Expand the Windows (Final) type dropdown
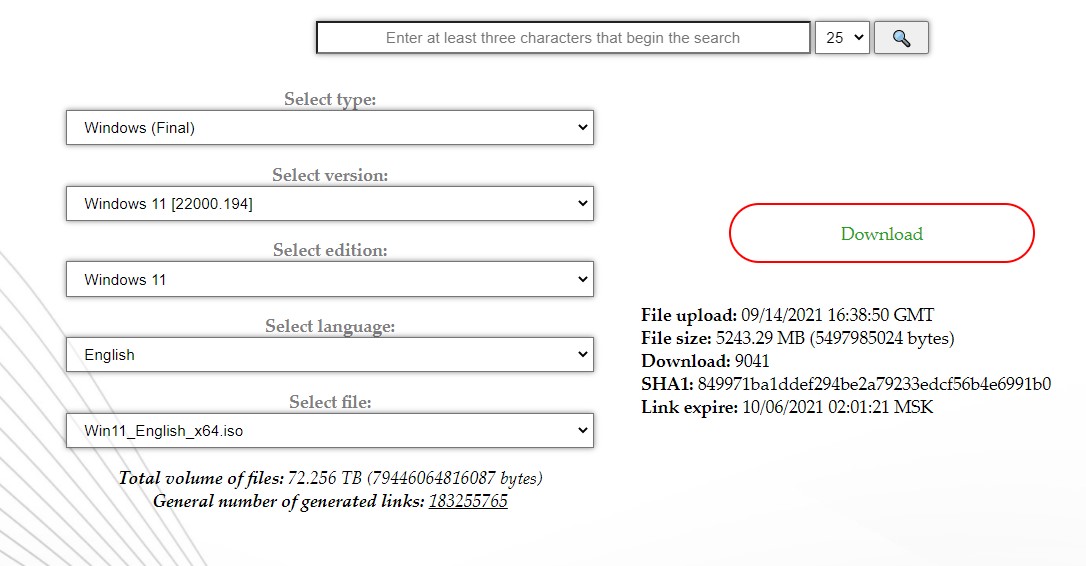Image resolution: width=1086 pixels, height=566 pixels. pyautogui.click(x=330, y=128)
